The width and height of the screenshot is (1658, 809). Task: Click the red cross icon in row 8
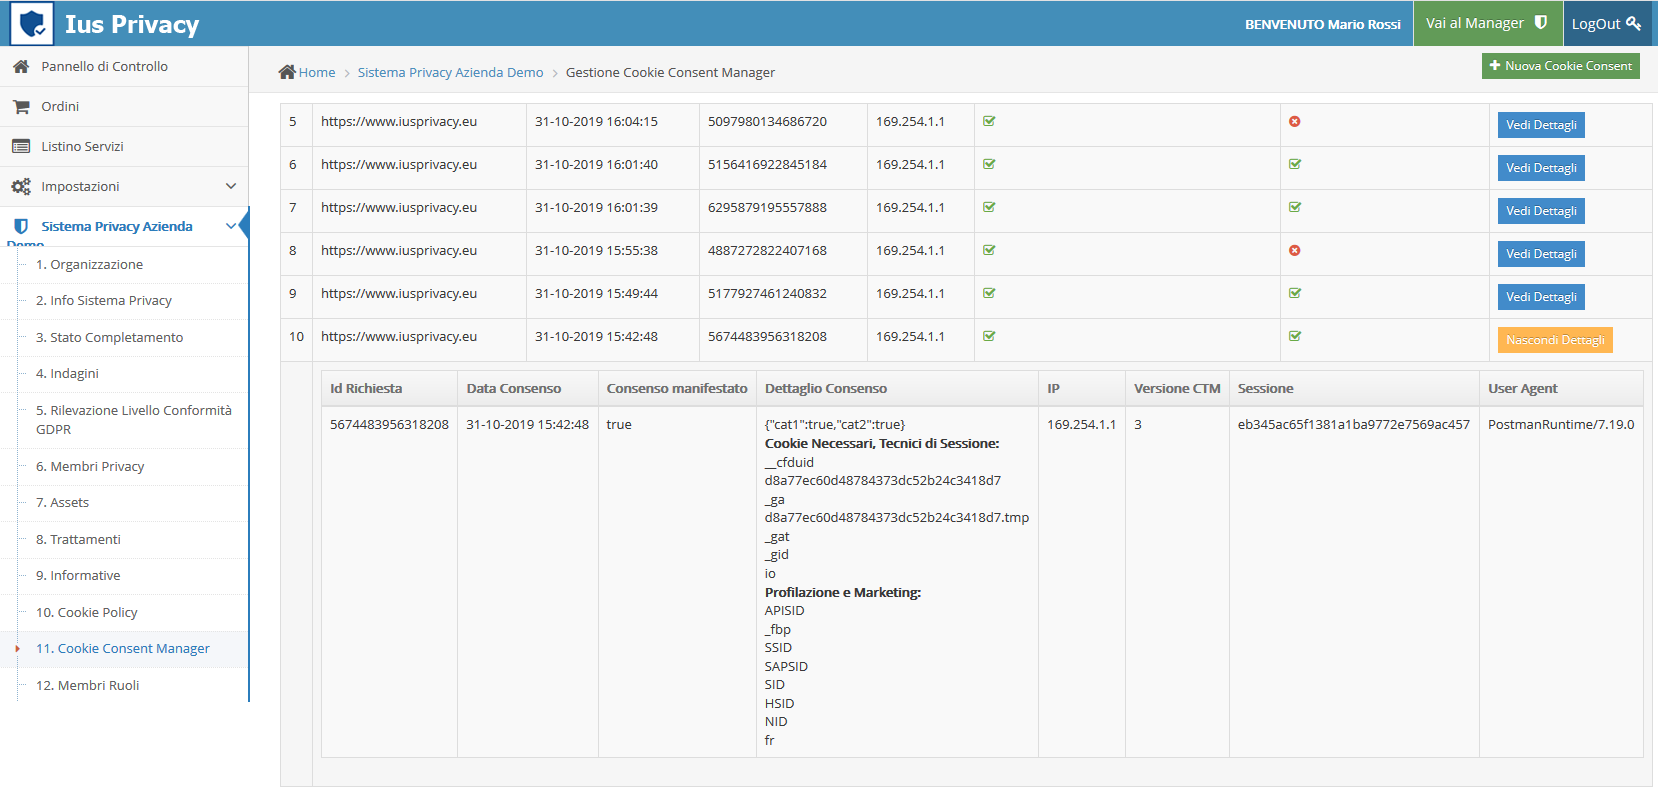coord(1295,250)
